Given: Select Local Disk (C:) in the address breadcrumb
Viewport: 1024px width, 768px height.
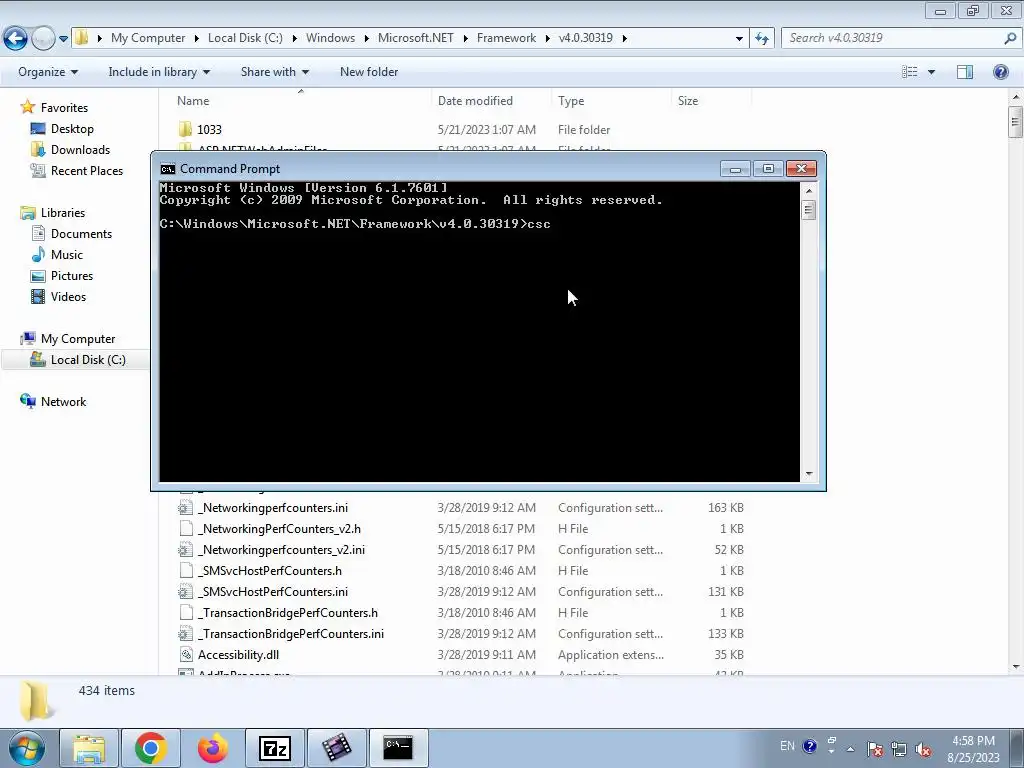Looking at the screenshot, I should coord(245,38).
